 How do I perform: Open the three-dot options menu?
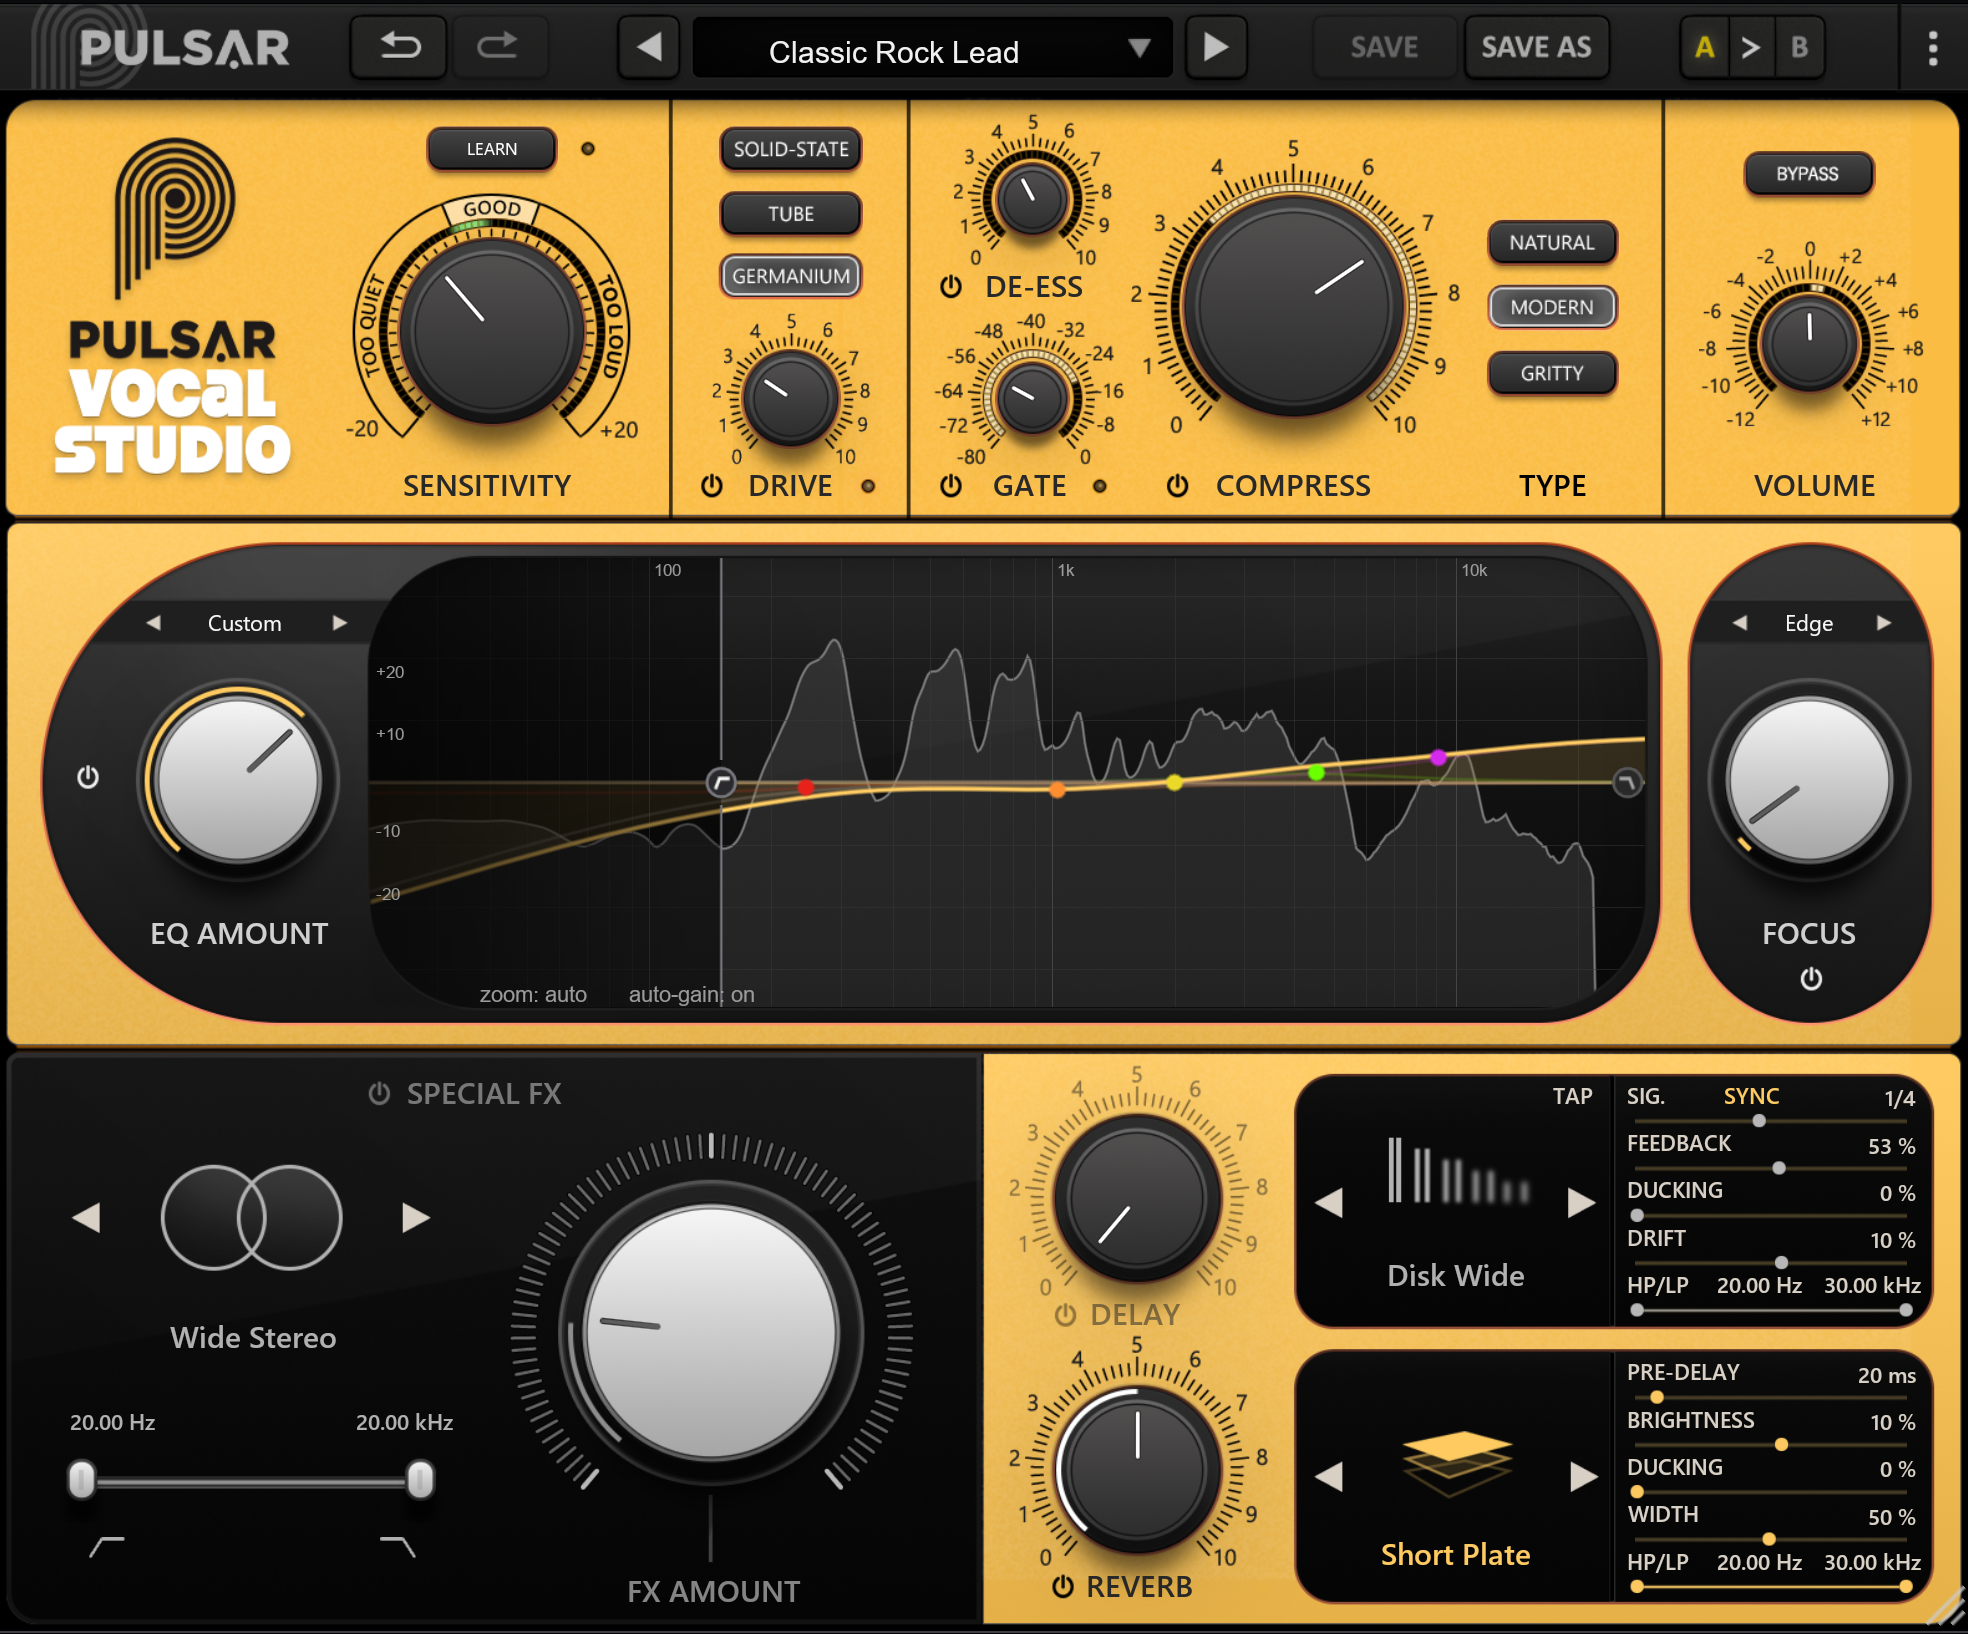point(1933,46)
